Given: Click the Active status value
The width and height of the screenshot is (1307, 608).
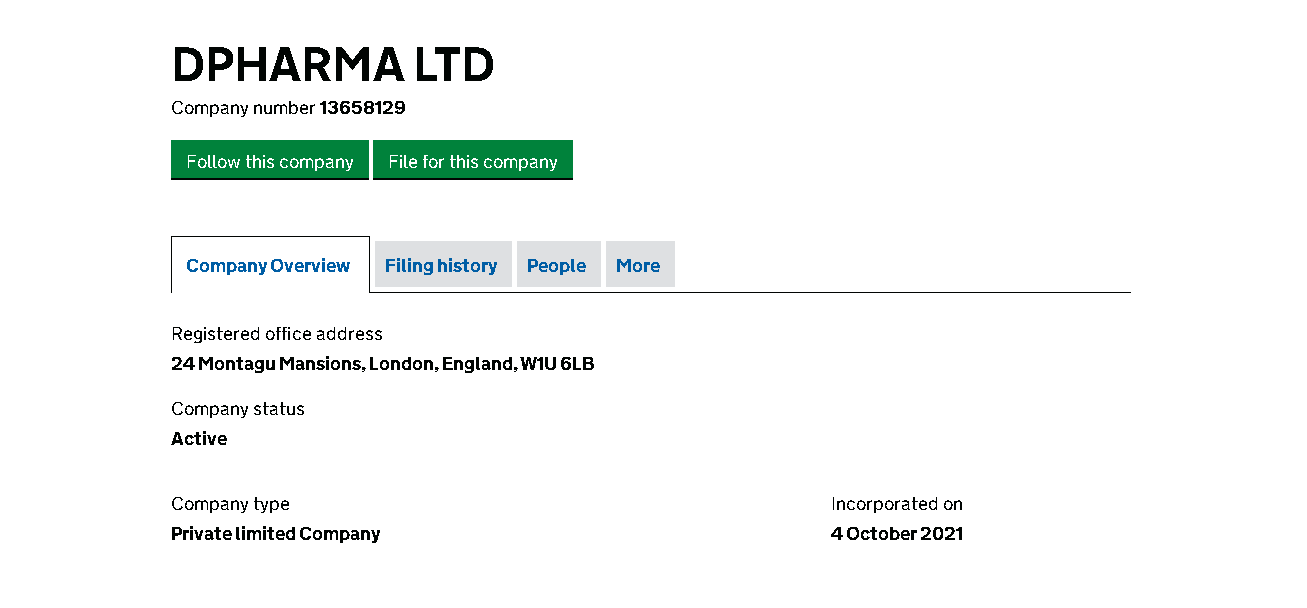Looking at the screenshot, I should tap(199, 439).
